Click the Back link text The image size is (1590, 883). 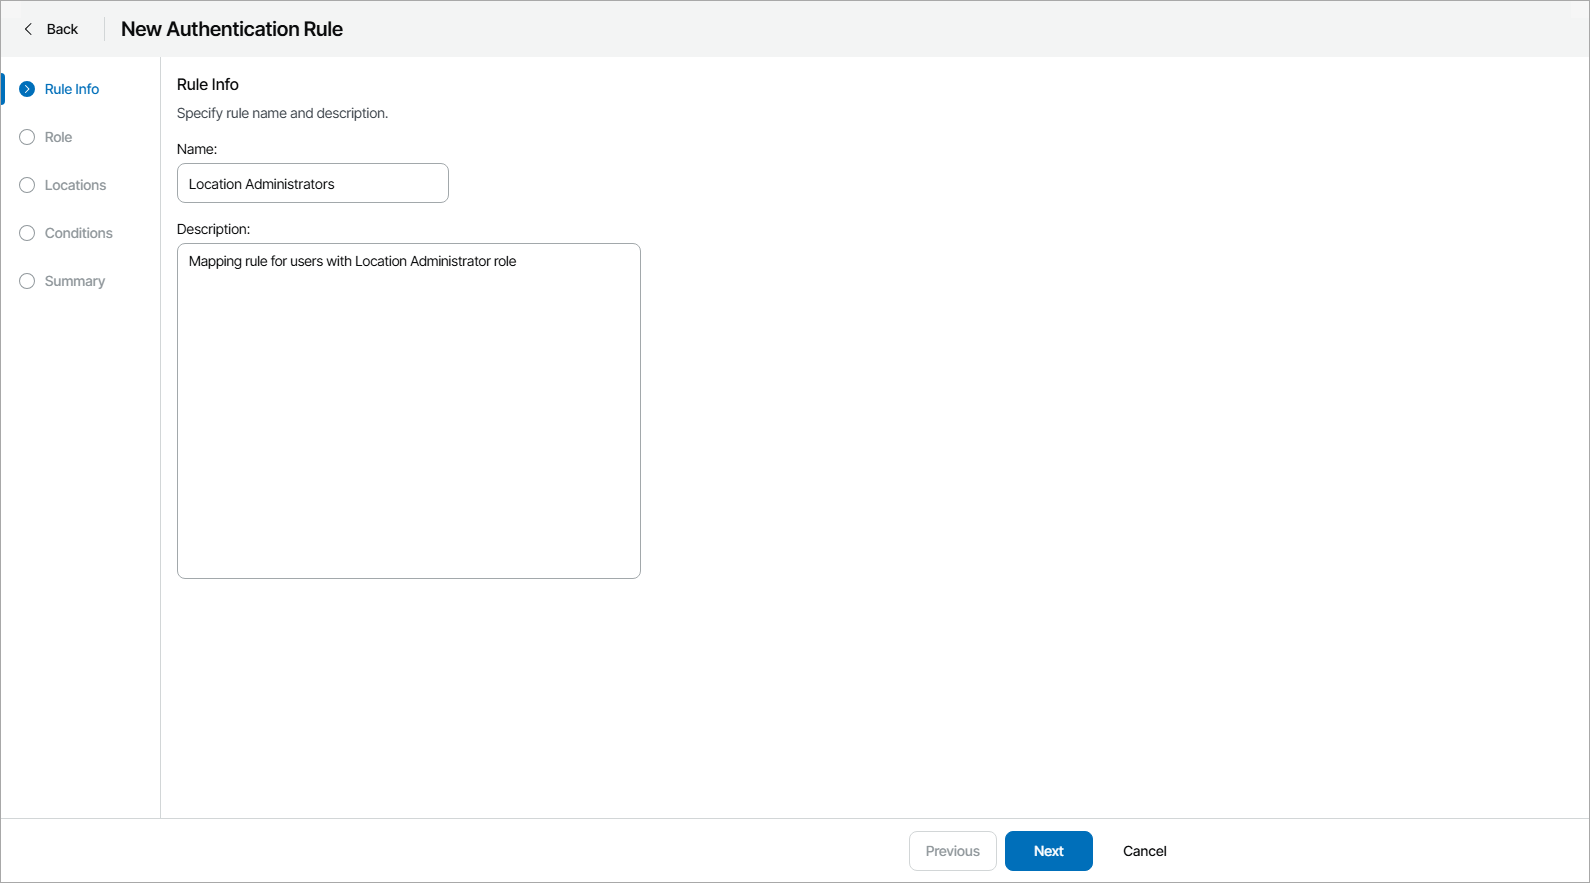(62, 29)
